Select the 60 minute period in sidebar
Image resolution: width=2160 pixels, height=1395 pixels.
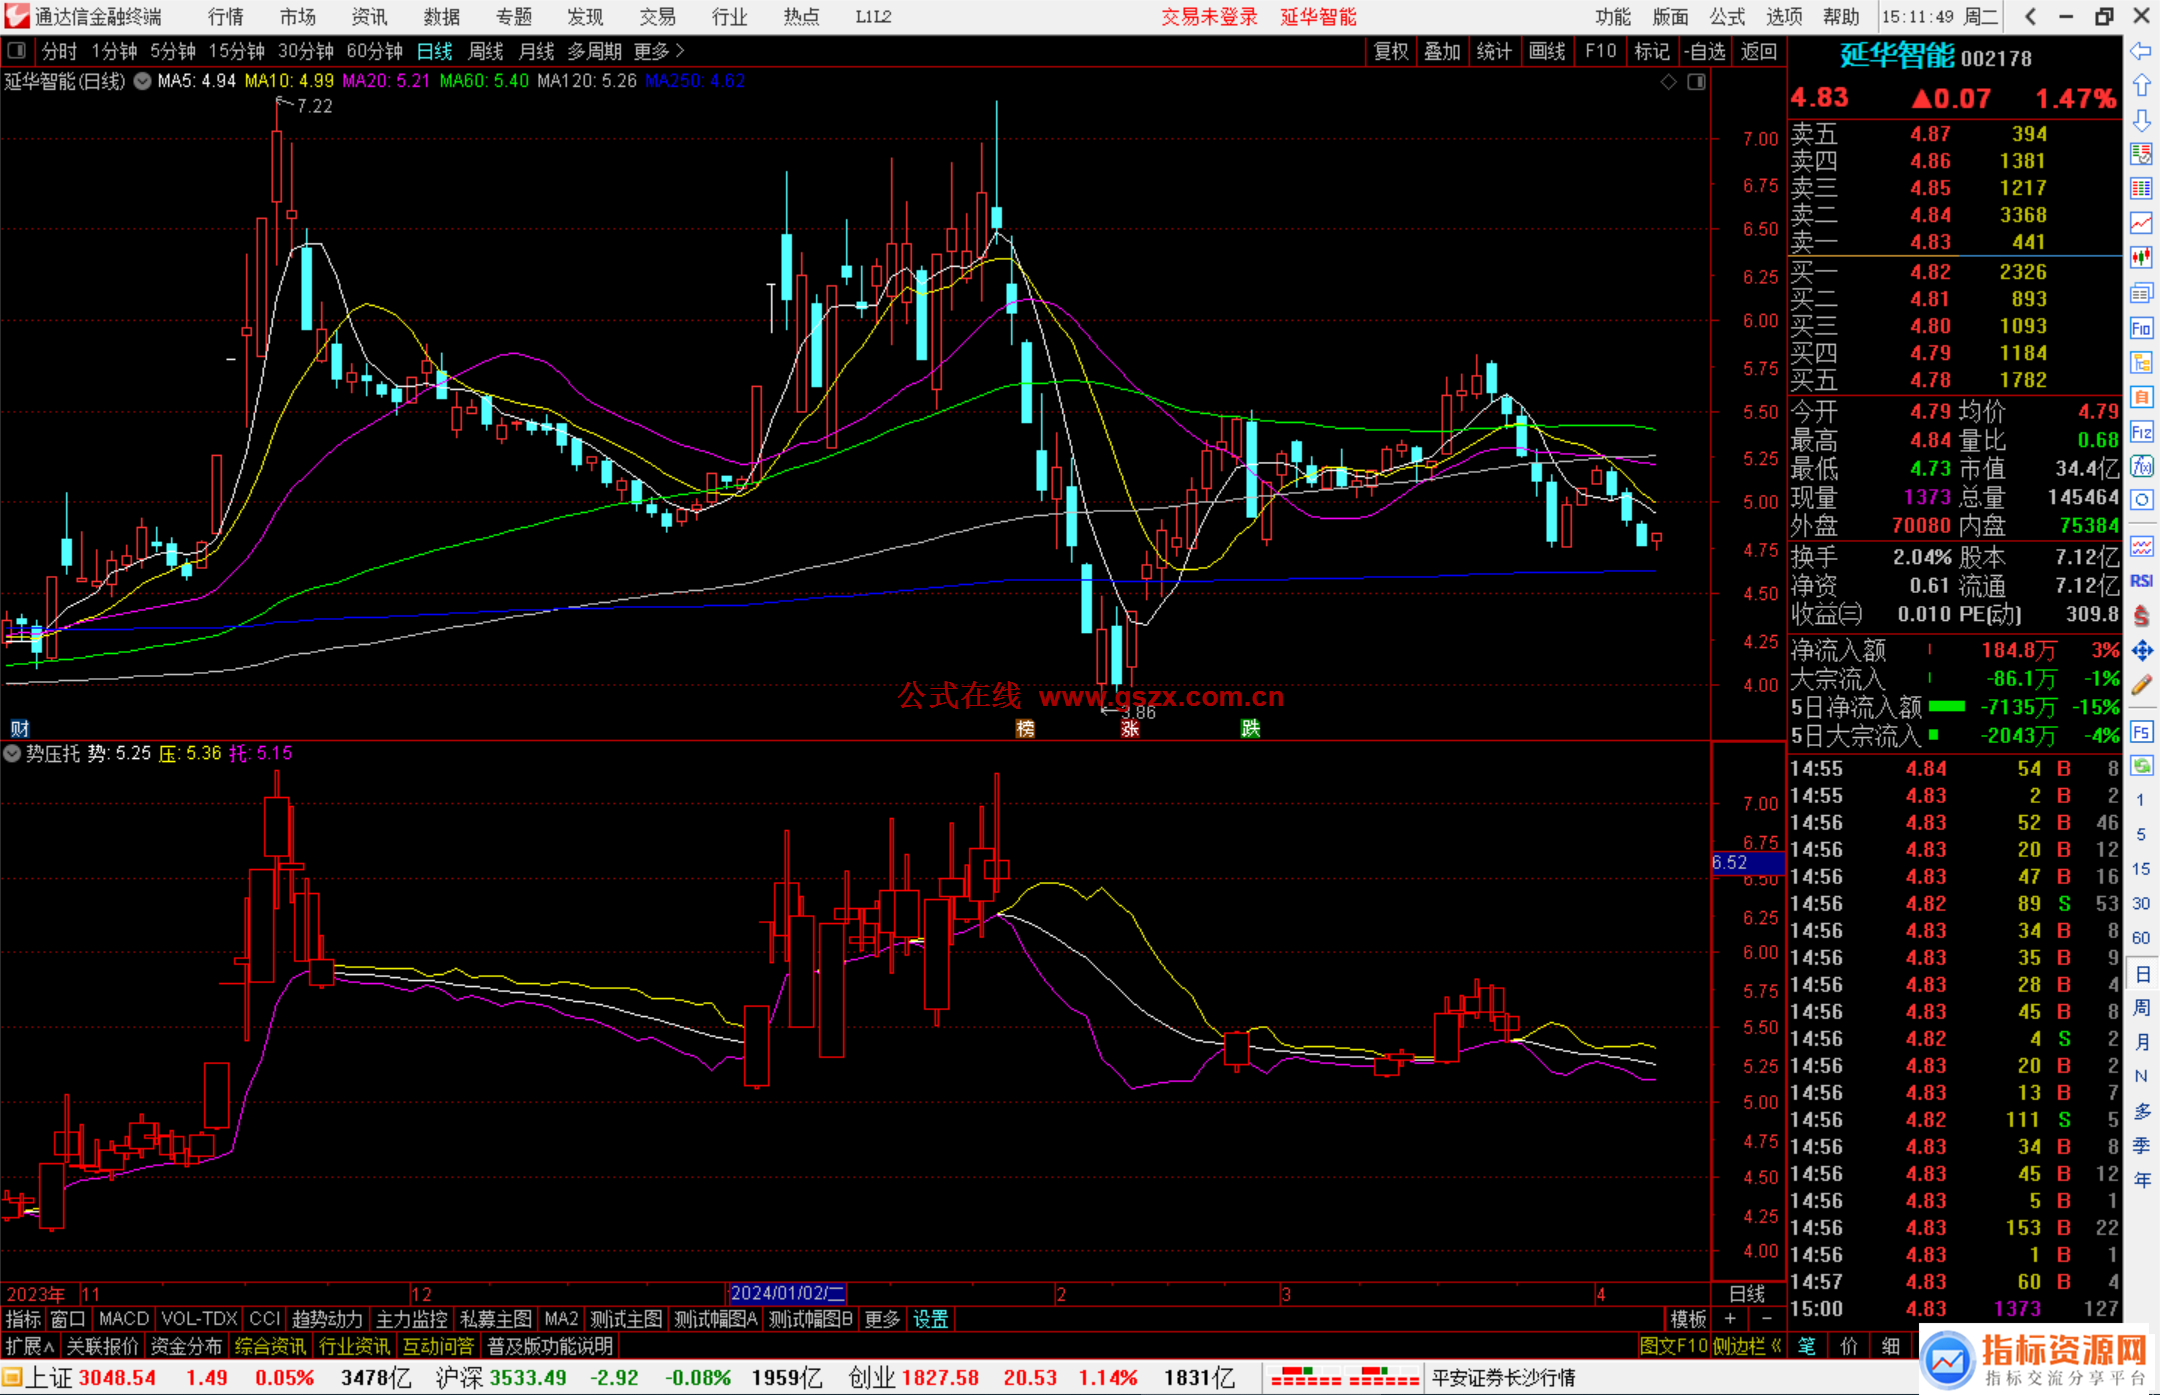[x=2141, y=938]
